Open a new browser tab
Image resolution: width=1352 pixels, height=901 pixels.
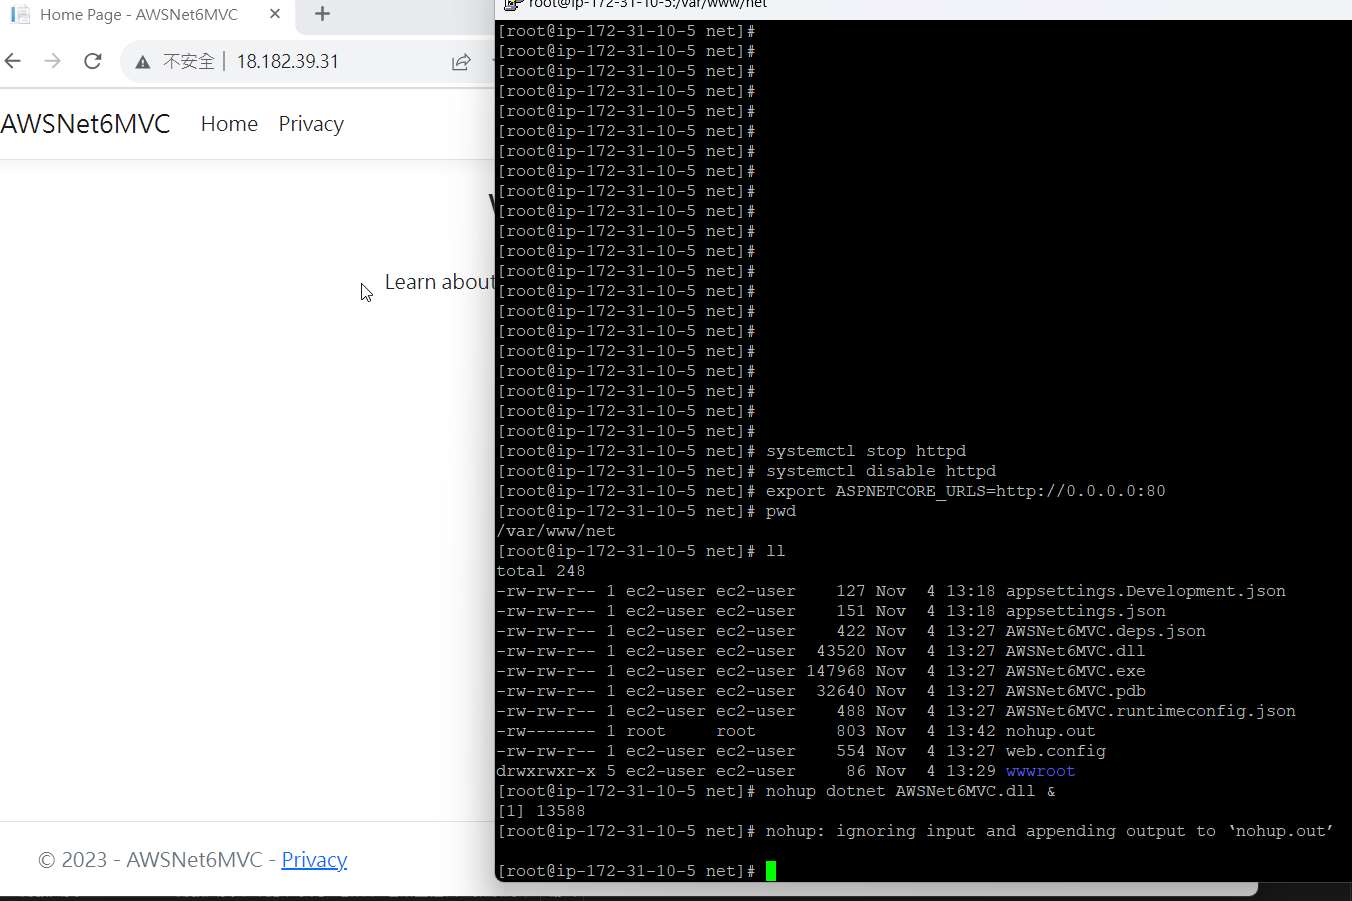coord(322,14)
